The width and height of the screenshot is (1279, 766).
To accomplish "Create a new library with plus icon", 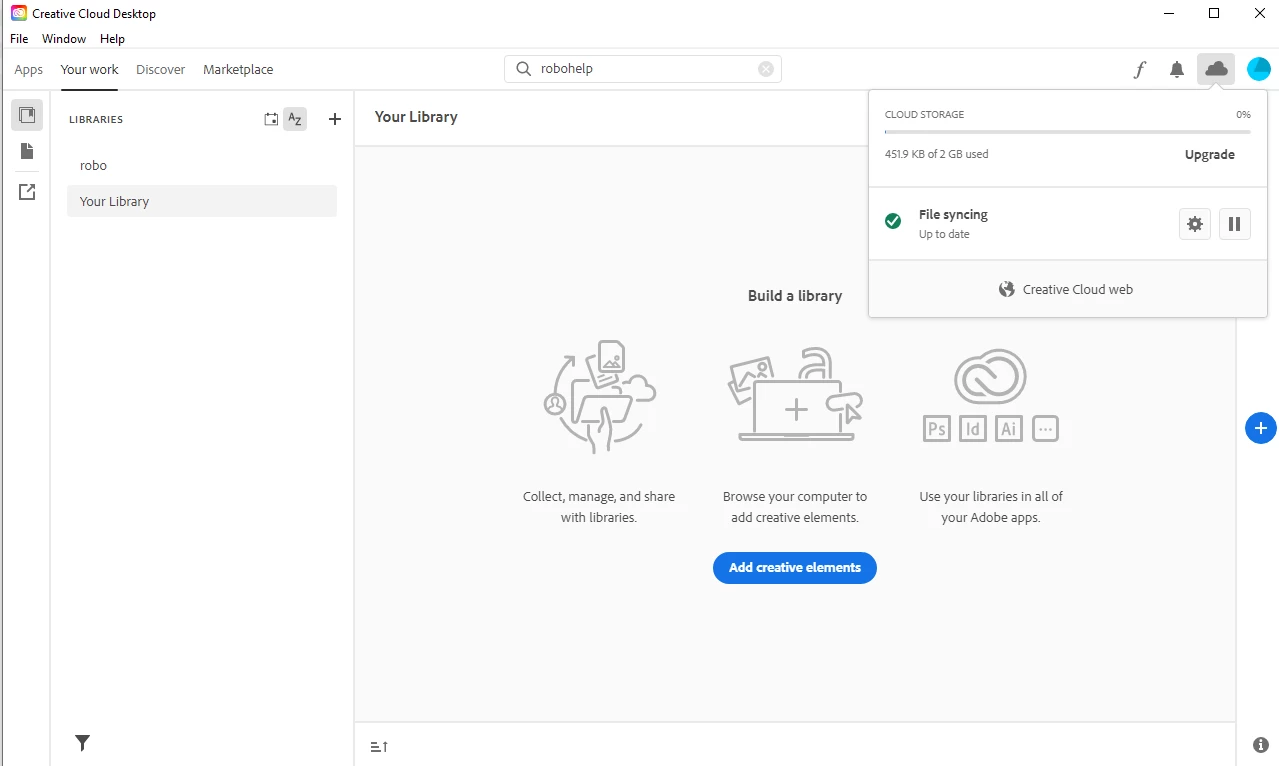I will [335, 119].
